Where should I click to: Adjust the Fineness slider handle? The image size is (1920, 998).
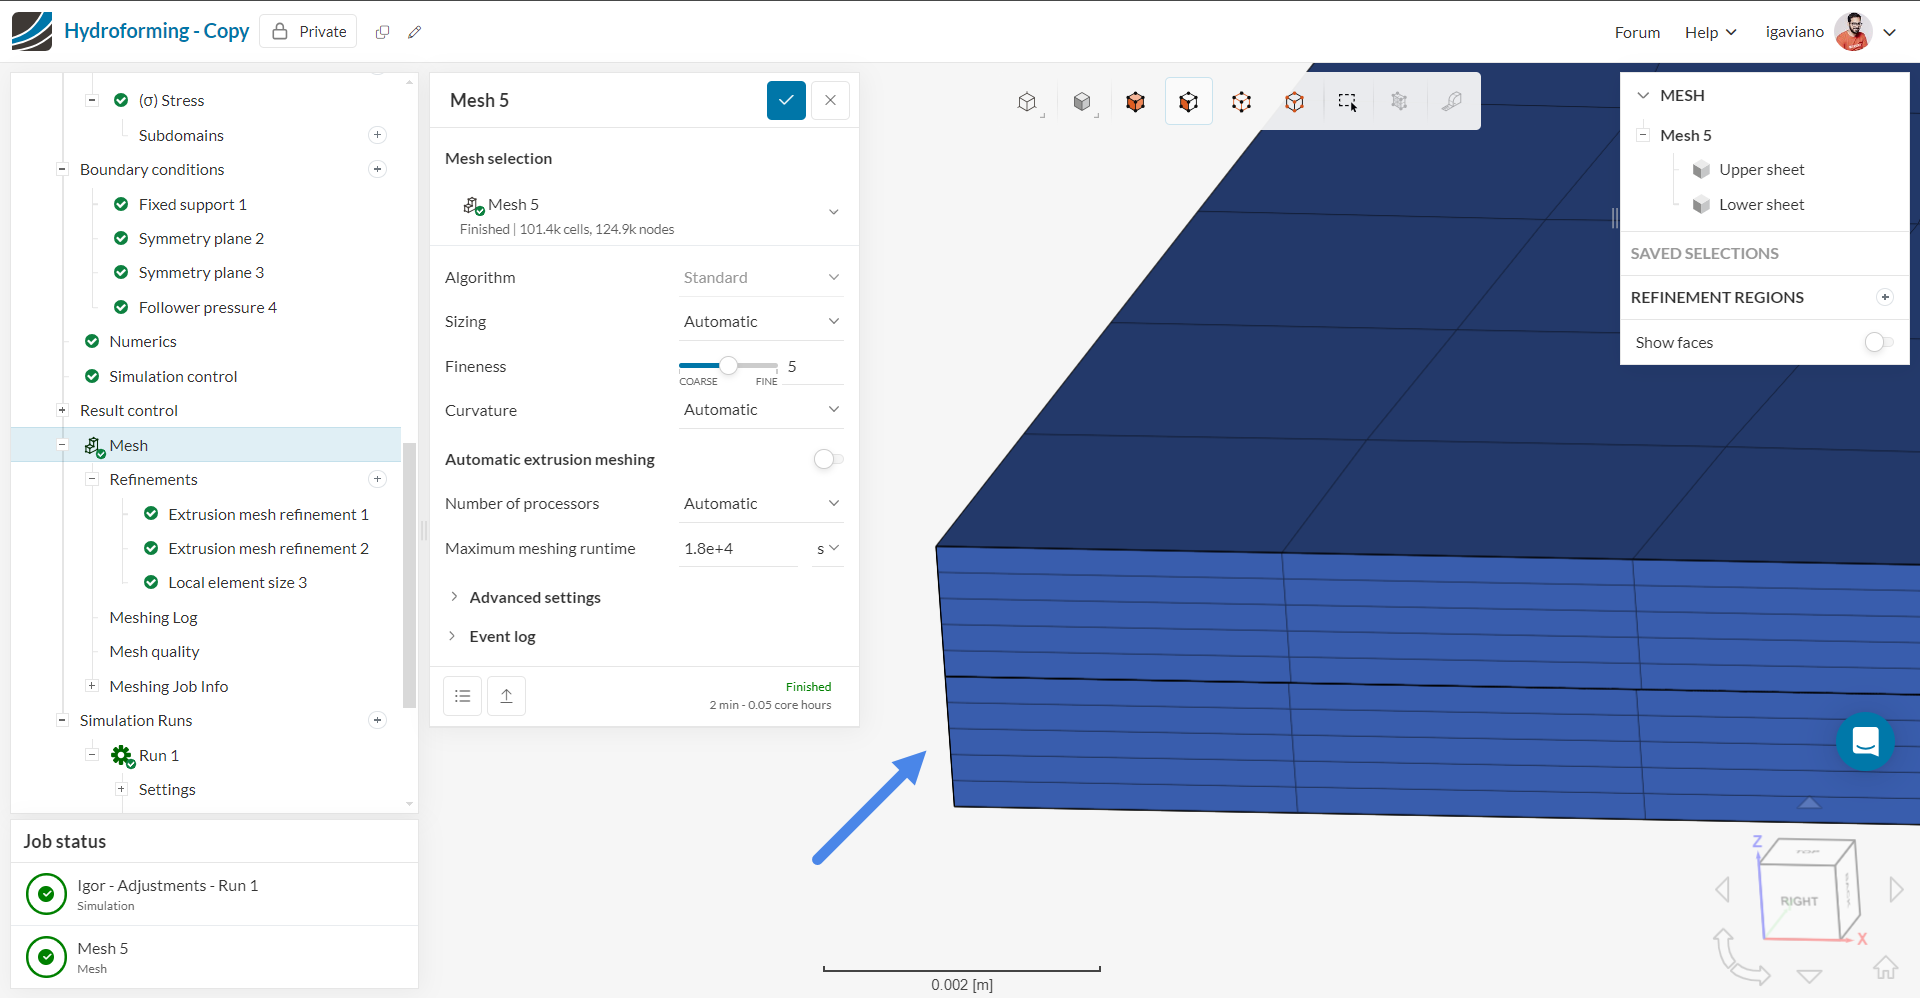729,366
